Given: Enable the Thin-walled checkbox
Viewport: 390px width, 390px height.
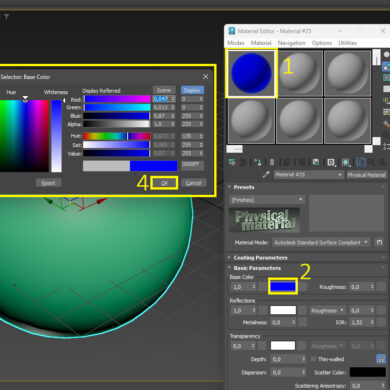Looking at the screenshot, I should click(x=313, y=359).
